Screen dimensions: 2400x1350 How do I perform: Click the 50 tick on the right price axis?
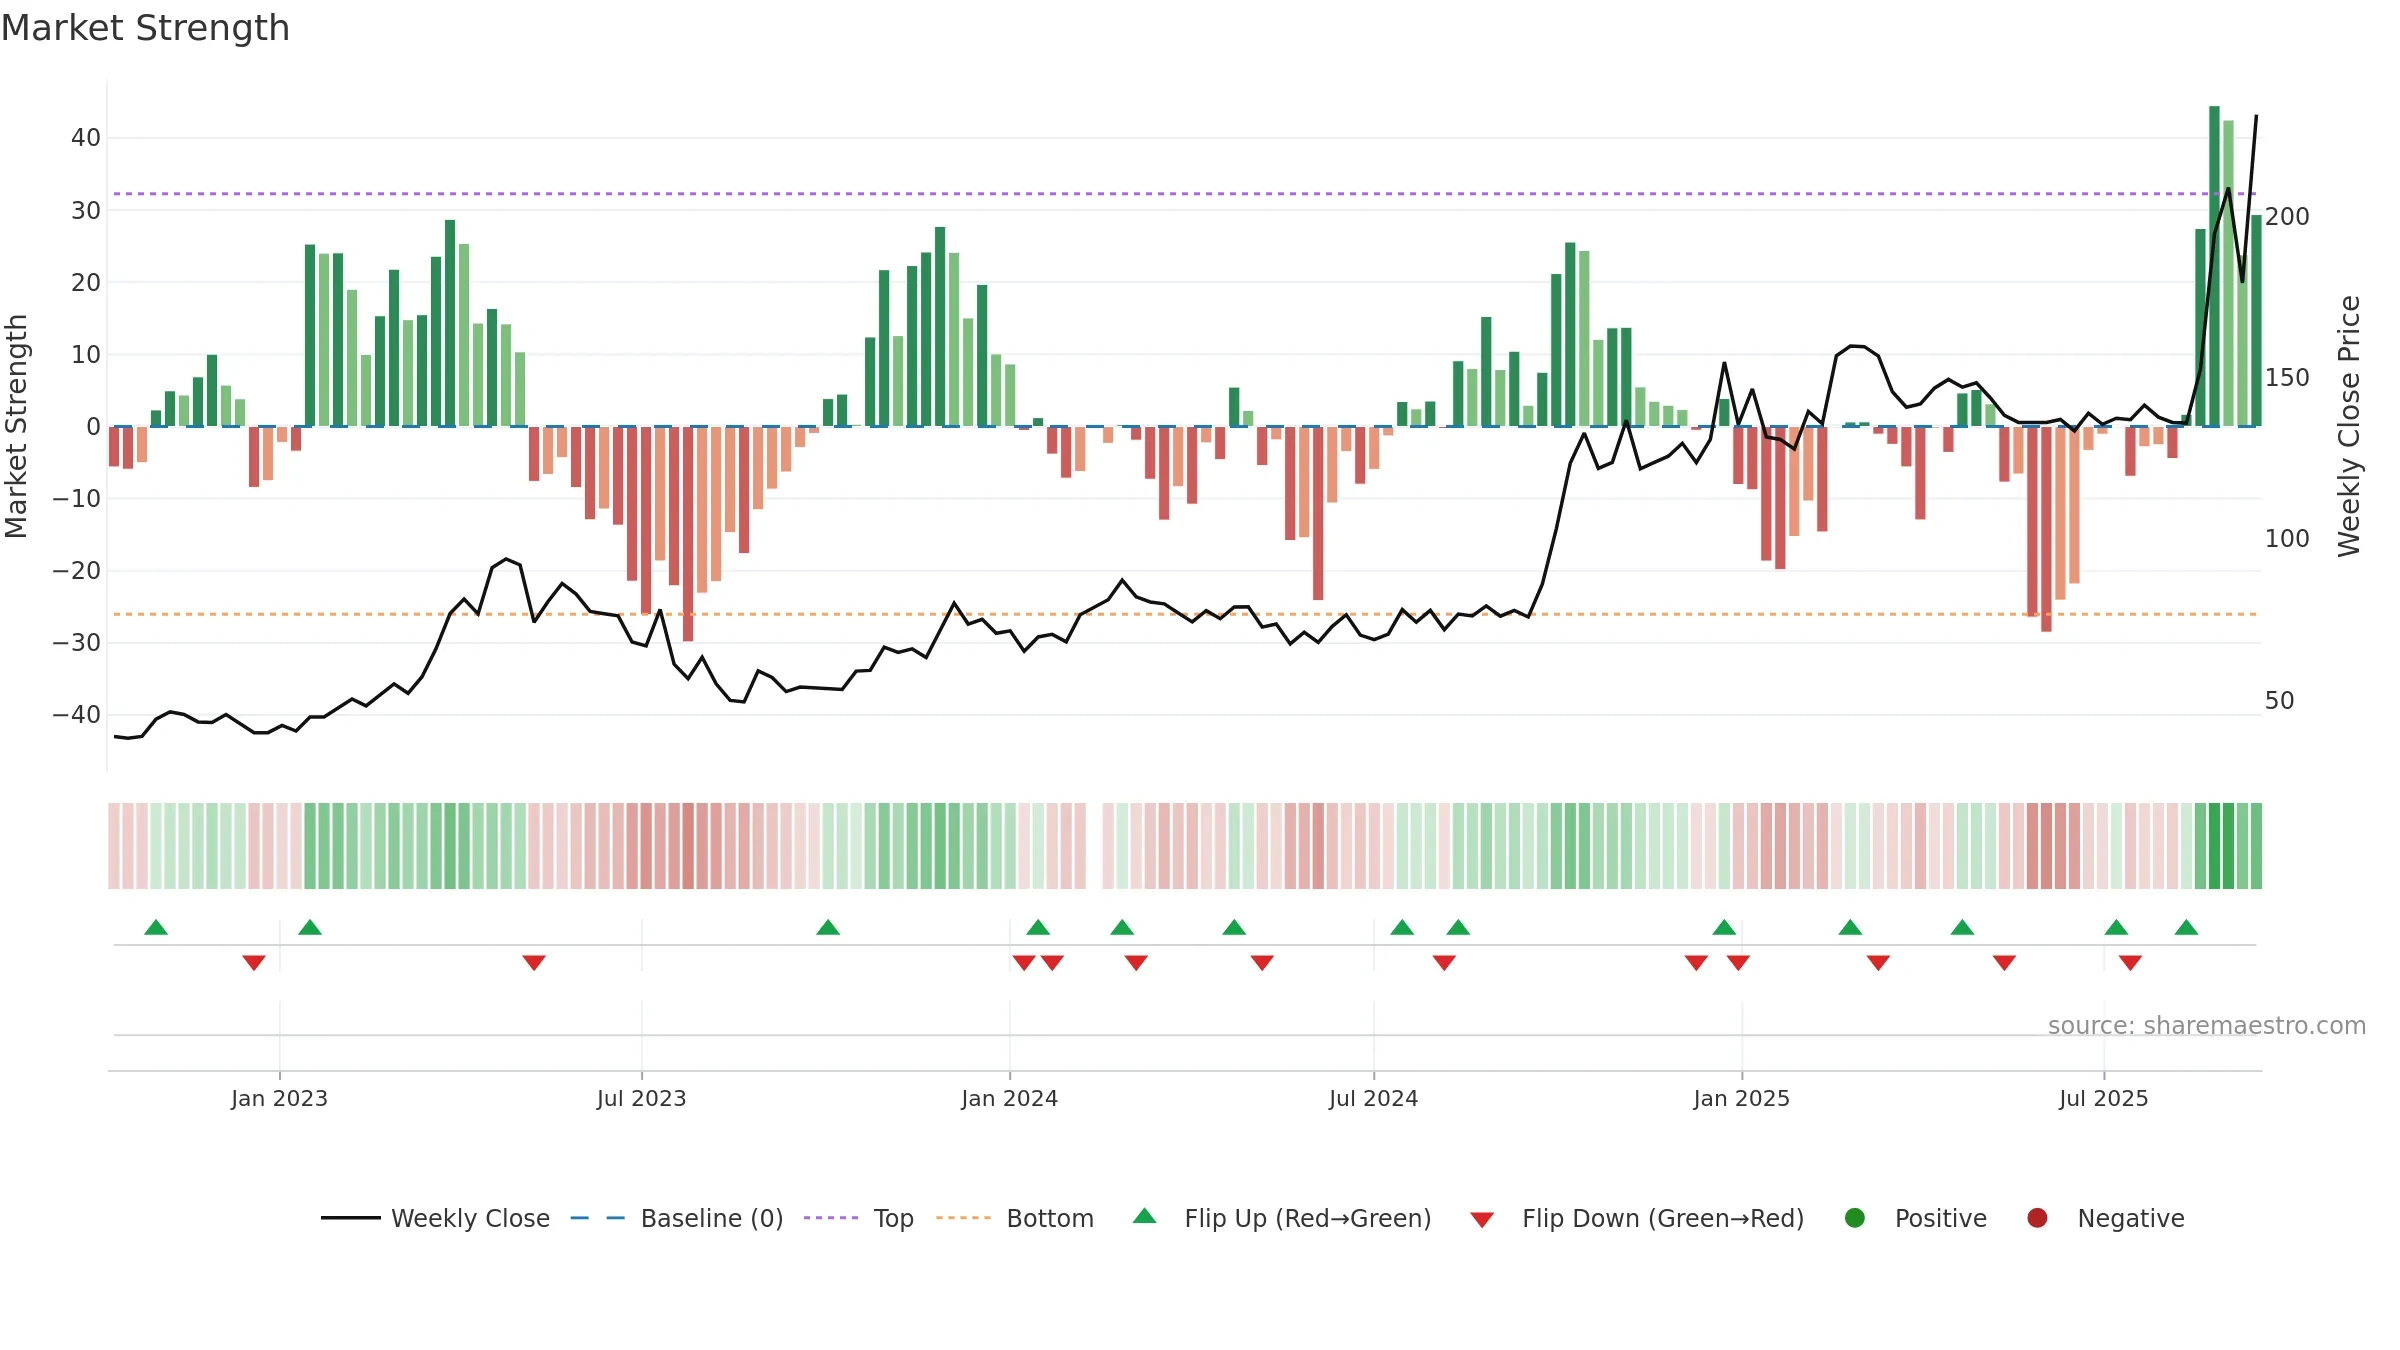pos(2279,701)
